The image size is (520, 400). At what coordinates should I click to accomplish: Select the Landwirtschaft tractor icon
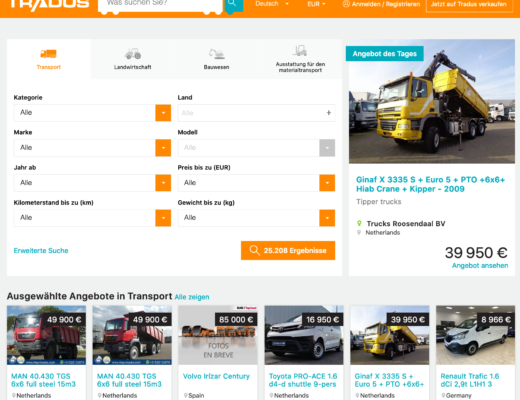(133, 54)
